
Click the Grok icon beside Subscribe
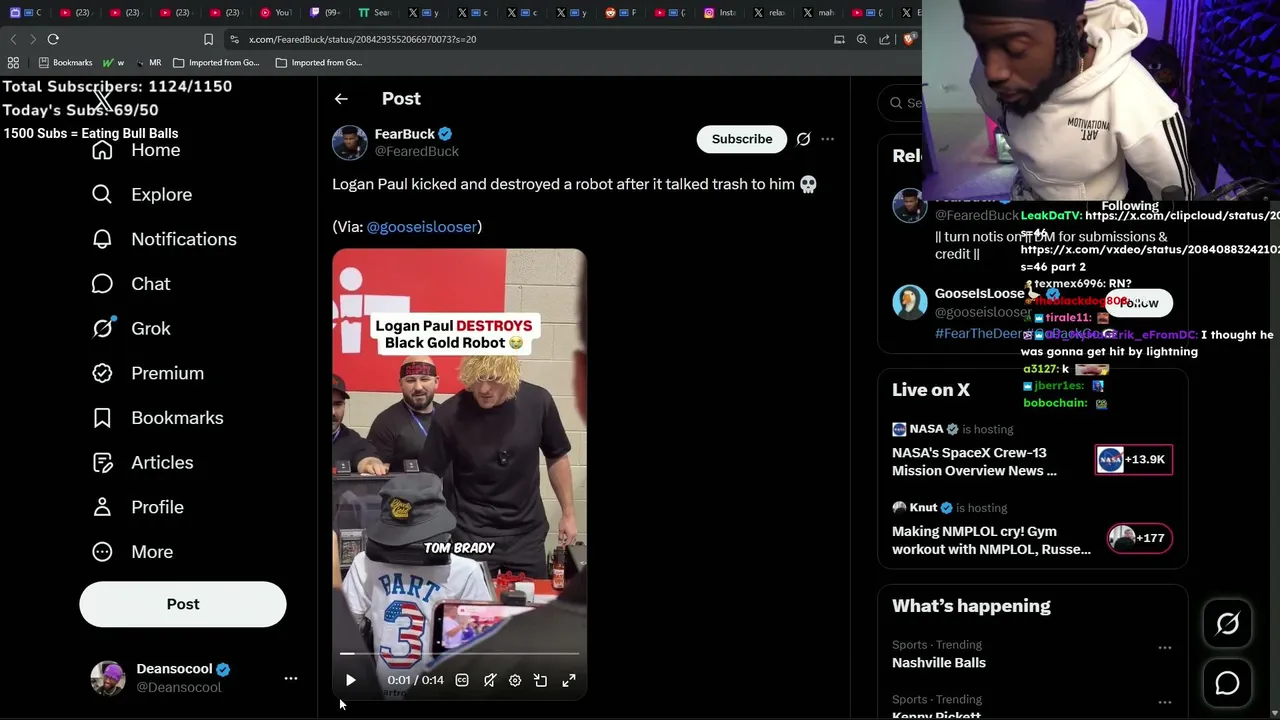coord(803,139)
